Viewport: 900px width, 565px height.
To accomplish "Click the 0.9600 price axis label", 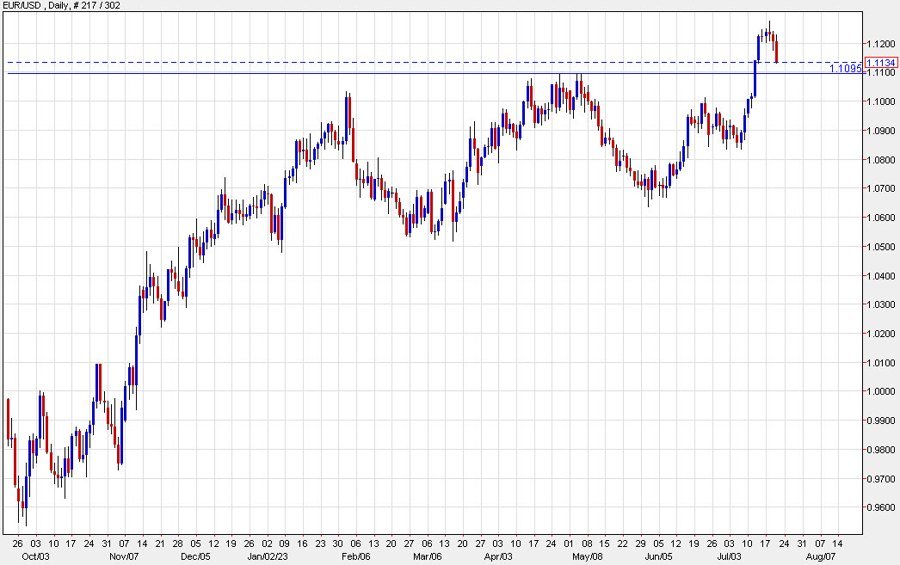I will (875, 508).
